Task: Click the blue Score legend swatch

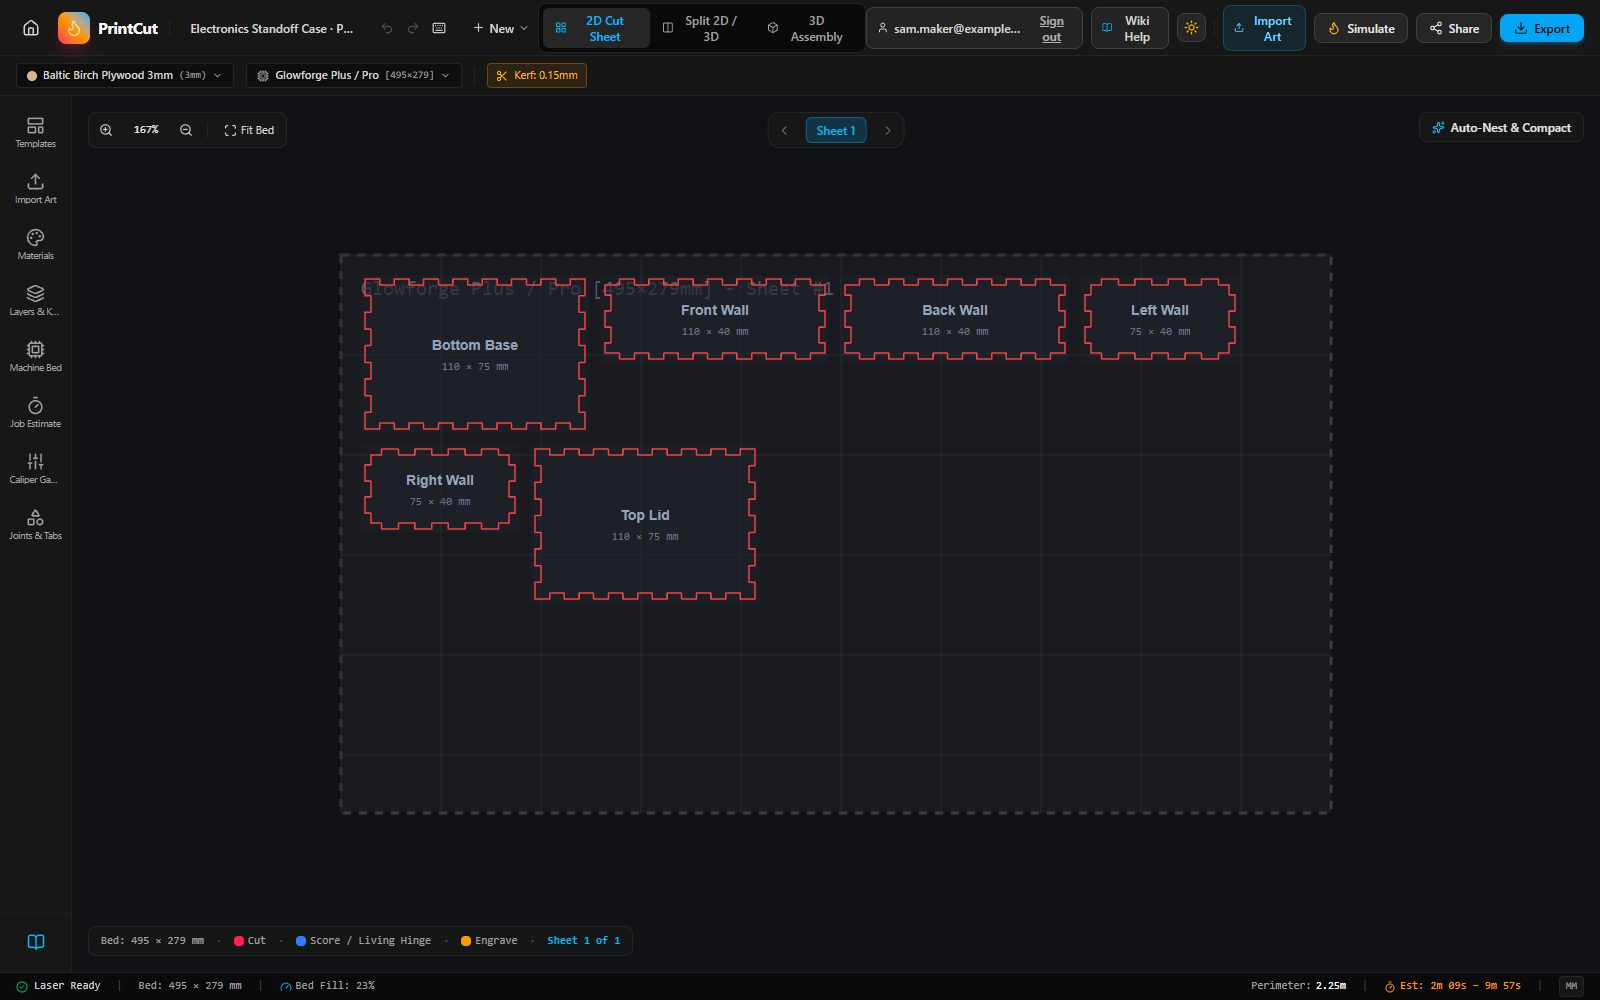Action: pos(301,941)
